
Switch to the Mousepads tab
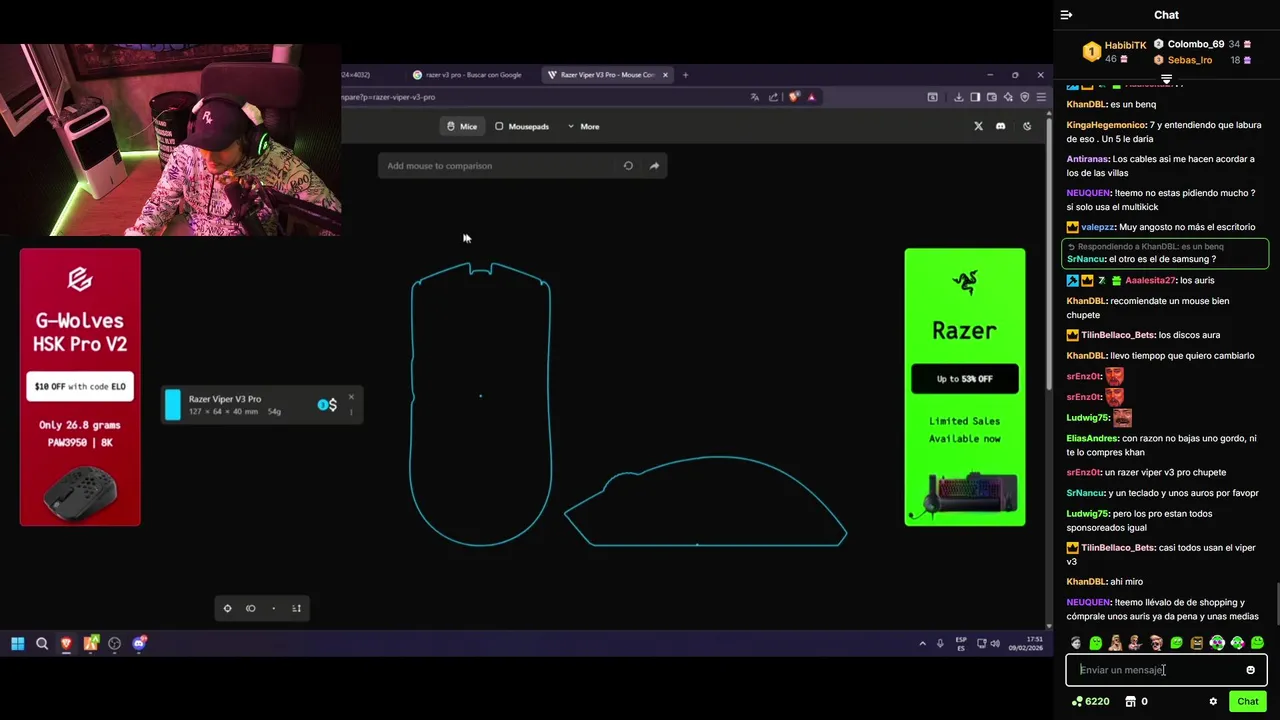522,126
